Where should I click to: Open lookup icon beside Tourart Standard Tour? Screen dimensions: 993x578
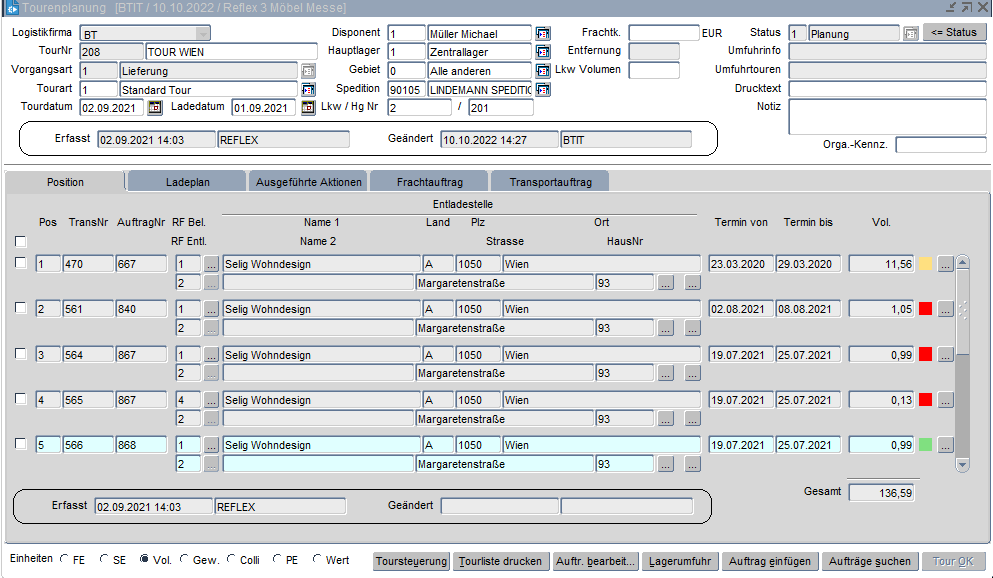pyautogui.click(x=308, y=90)
